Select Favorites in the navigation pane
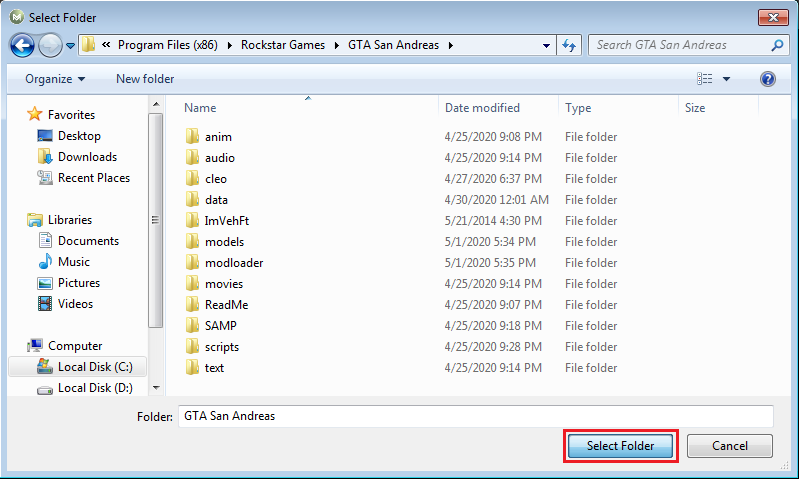 pos(61,115)
